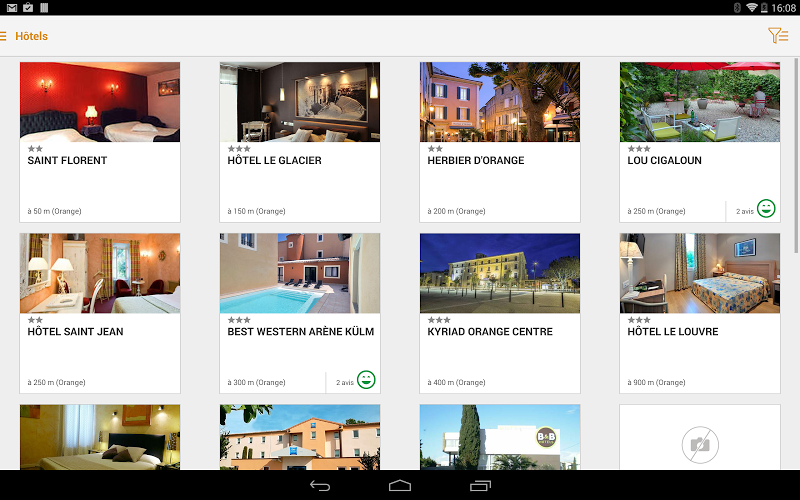Screen dimensions: 800x500
Task: Tap the battery status icon
Action: tap(764, 8)
